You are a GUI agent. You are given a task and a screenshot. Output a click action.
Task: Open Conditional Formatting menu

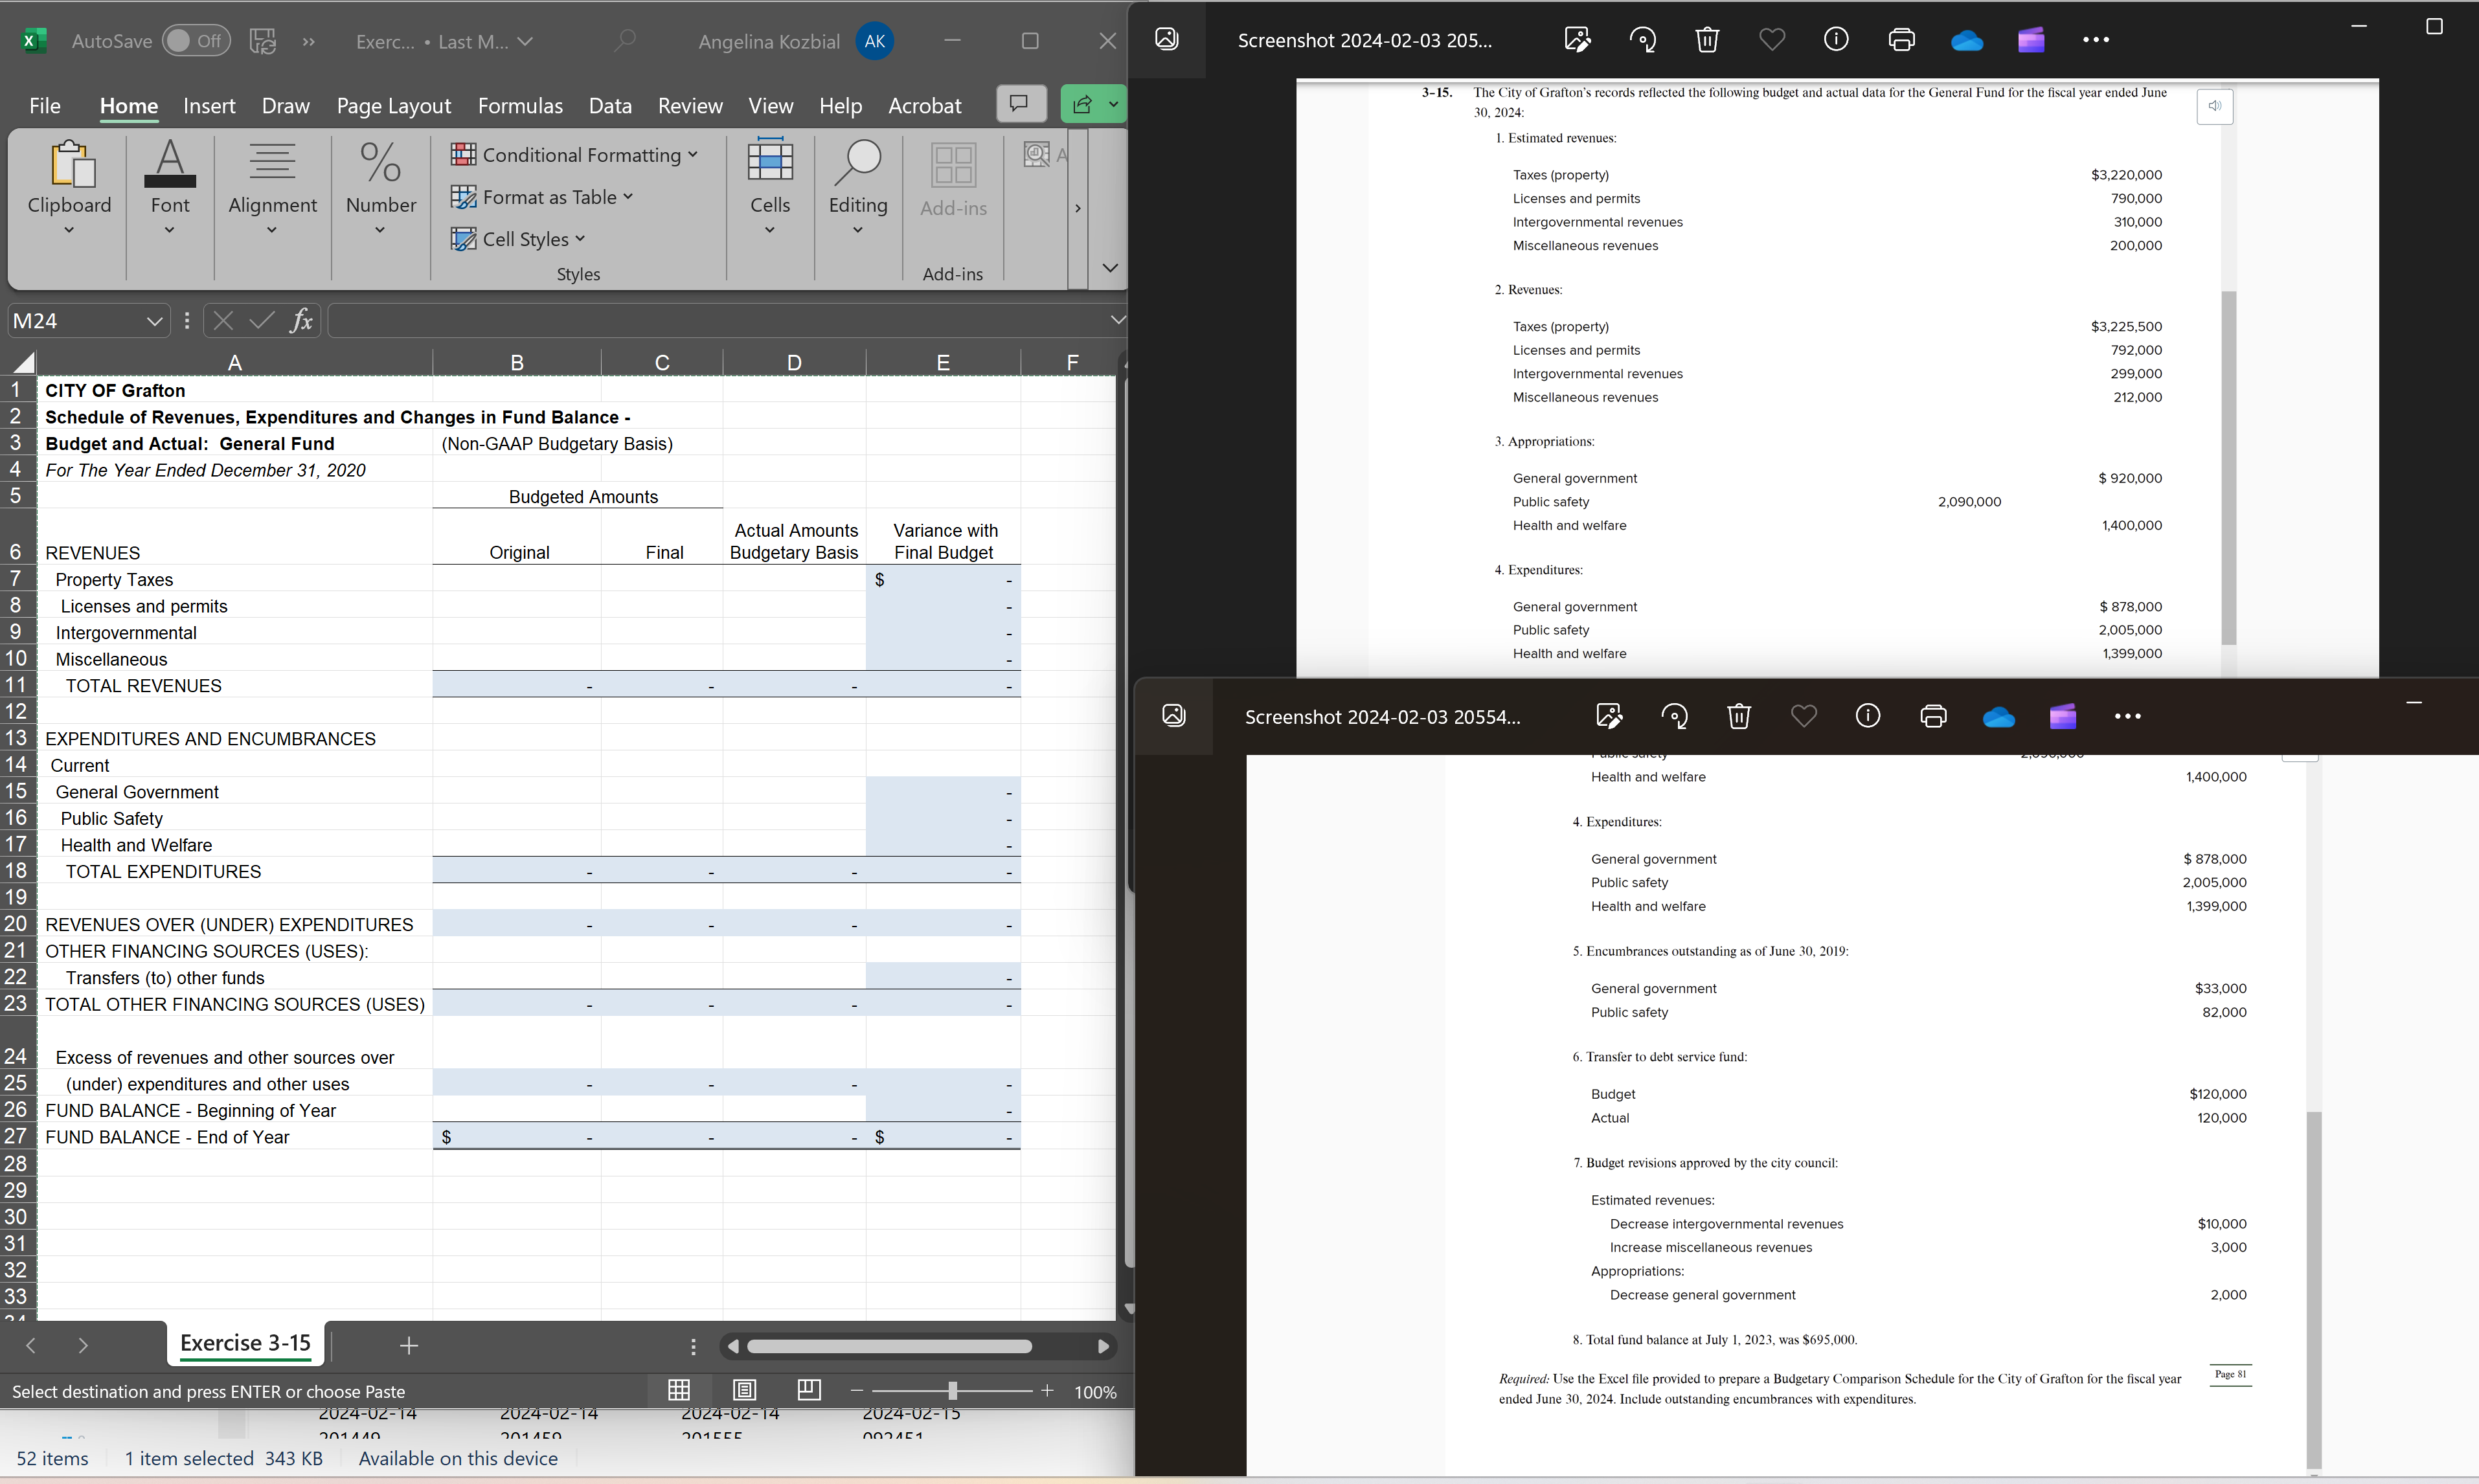click(x=574, y=155)
